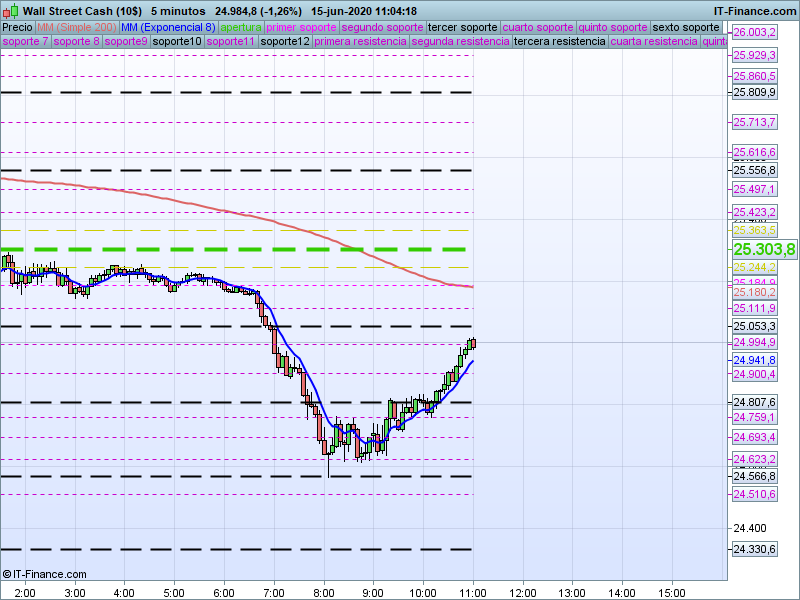This screenshot has height=600, width=800.
Task: Click the tercera resistencia legend label
Action: tap(560, 41)
